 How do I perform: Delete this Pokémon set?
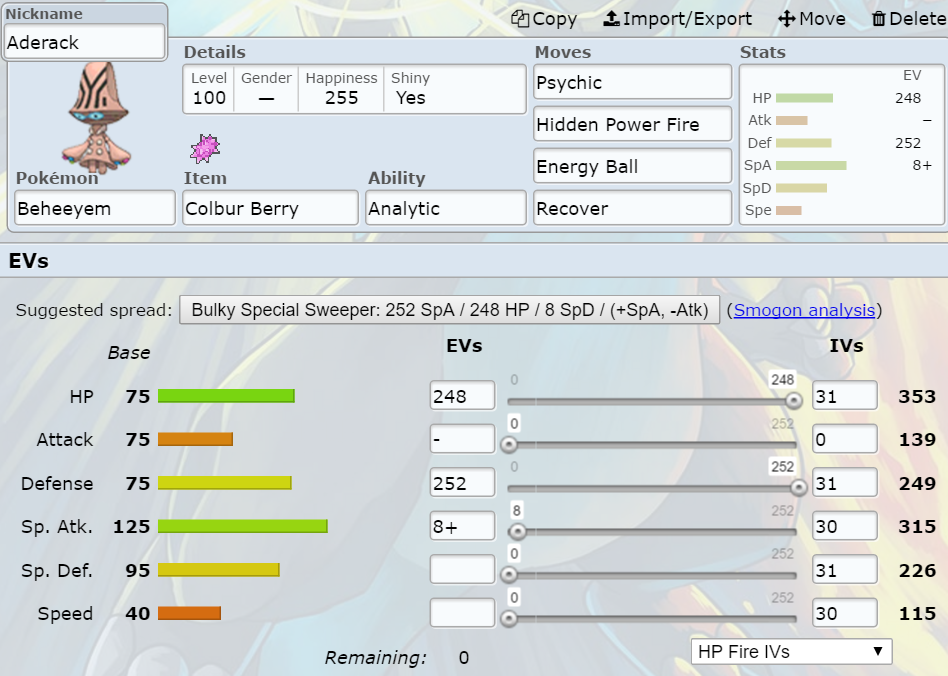[x=907, y=19]
